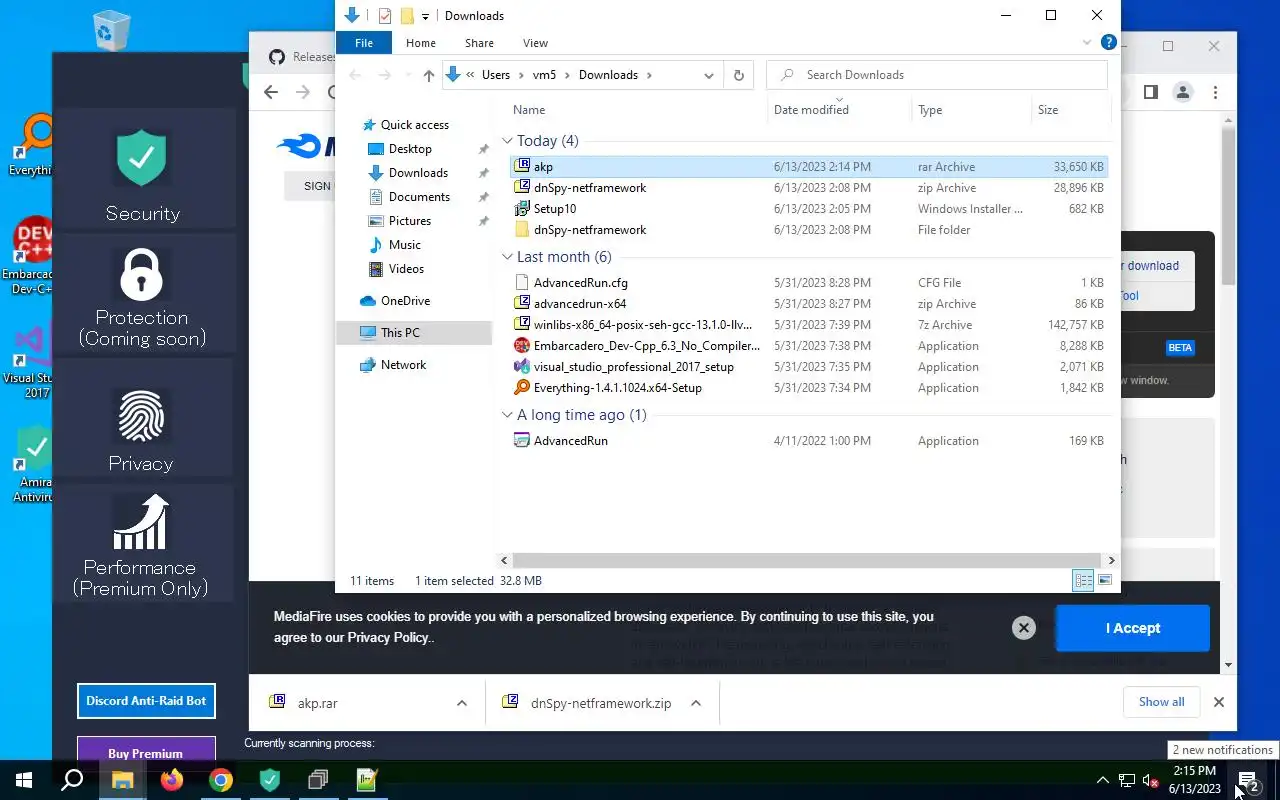The width and height of the screenshot is (1280, 800).
Task: Click the Explorer horizontal scrollbar
Action: [x=807, y=561]
